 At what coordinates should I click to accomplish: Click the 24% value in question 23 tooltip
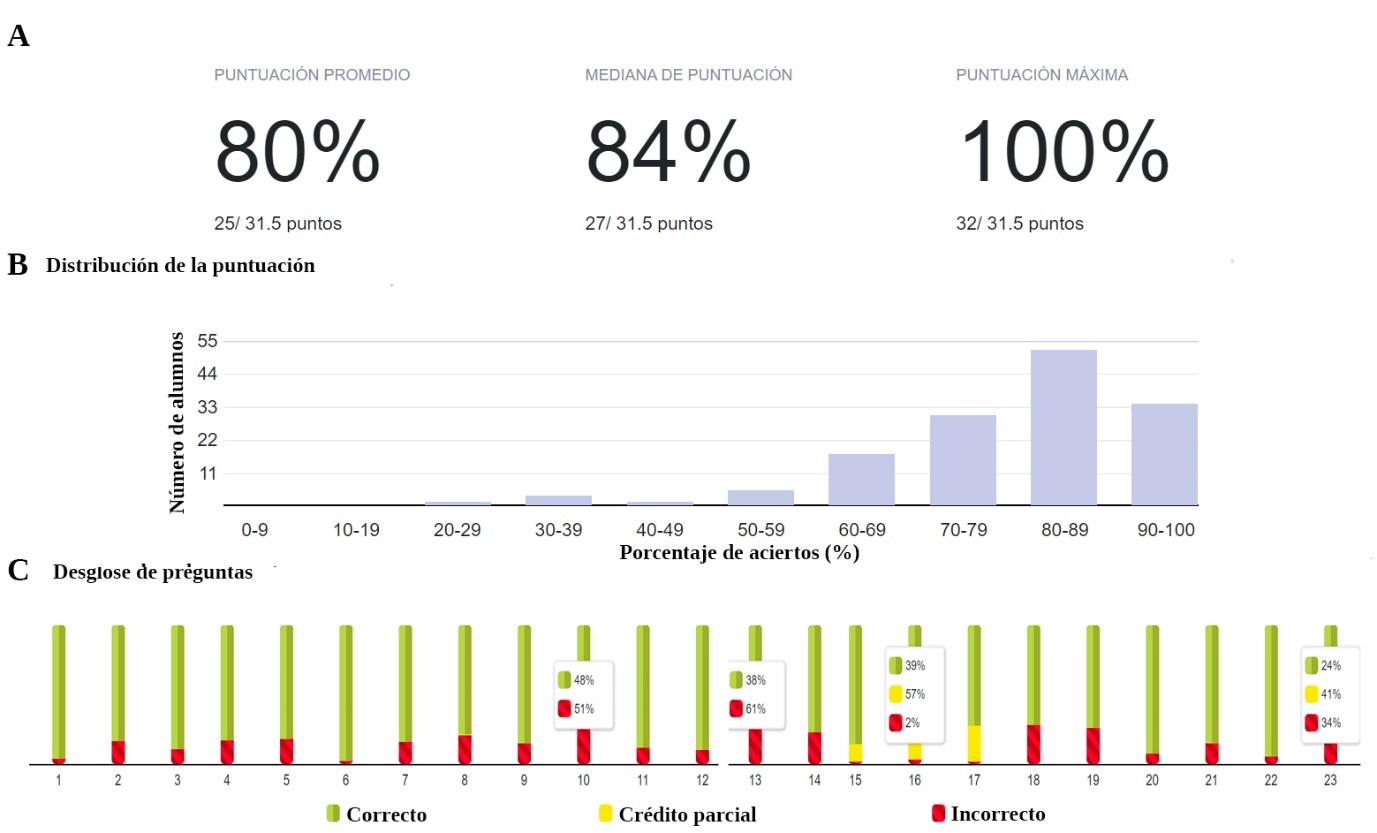click(x=1331, y=666)
